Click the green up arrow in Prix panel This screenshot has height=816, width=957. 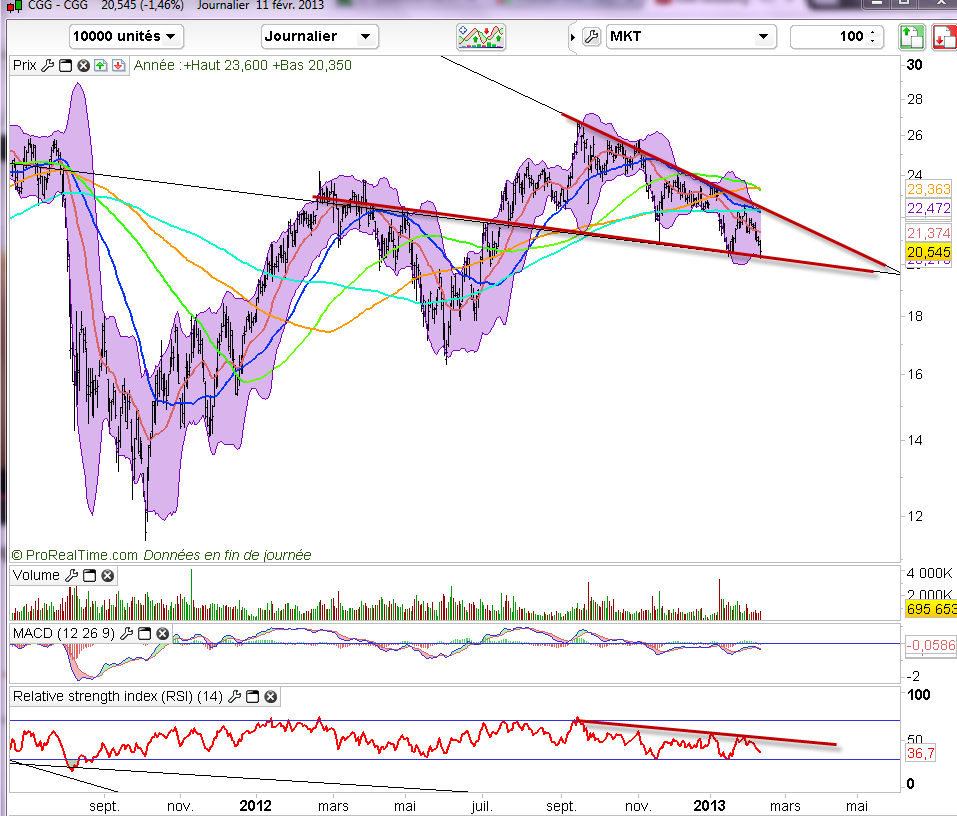pos(101,66)
